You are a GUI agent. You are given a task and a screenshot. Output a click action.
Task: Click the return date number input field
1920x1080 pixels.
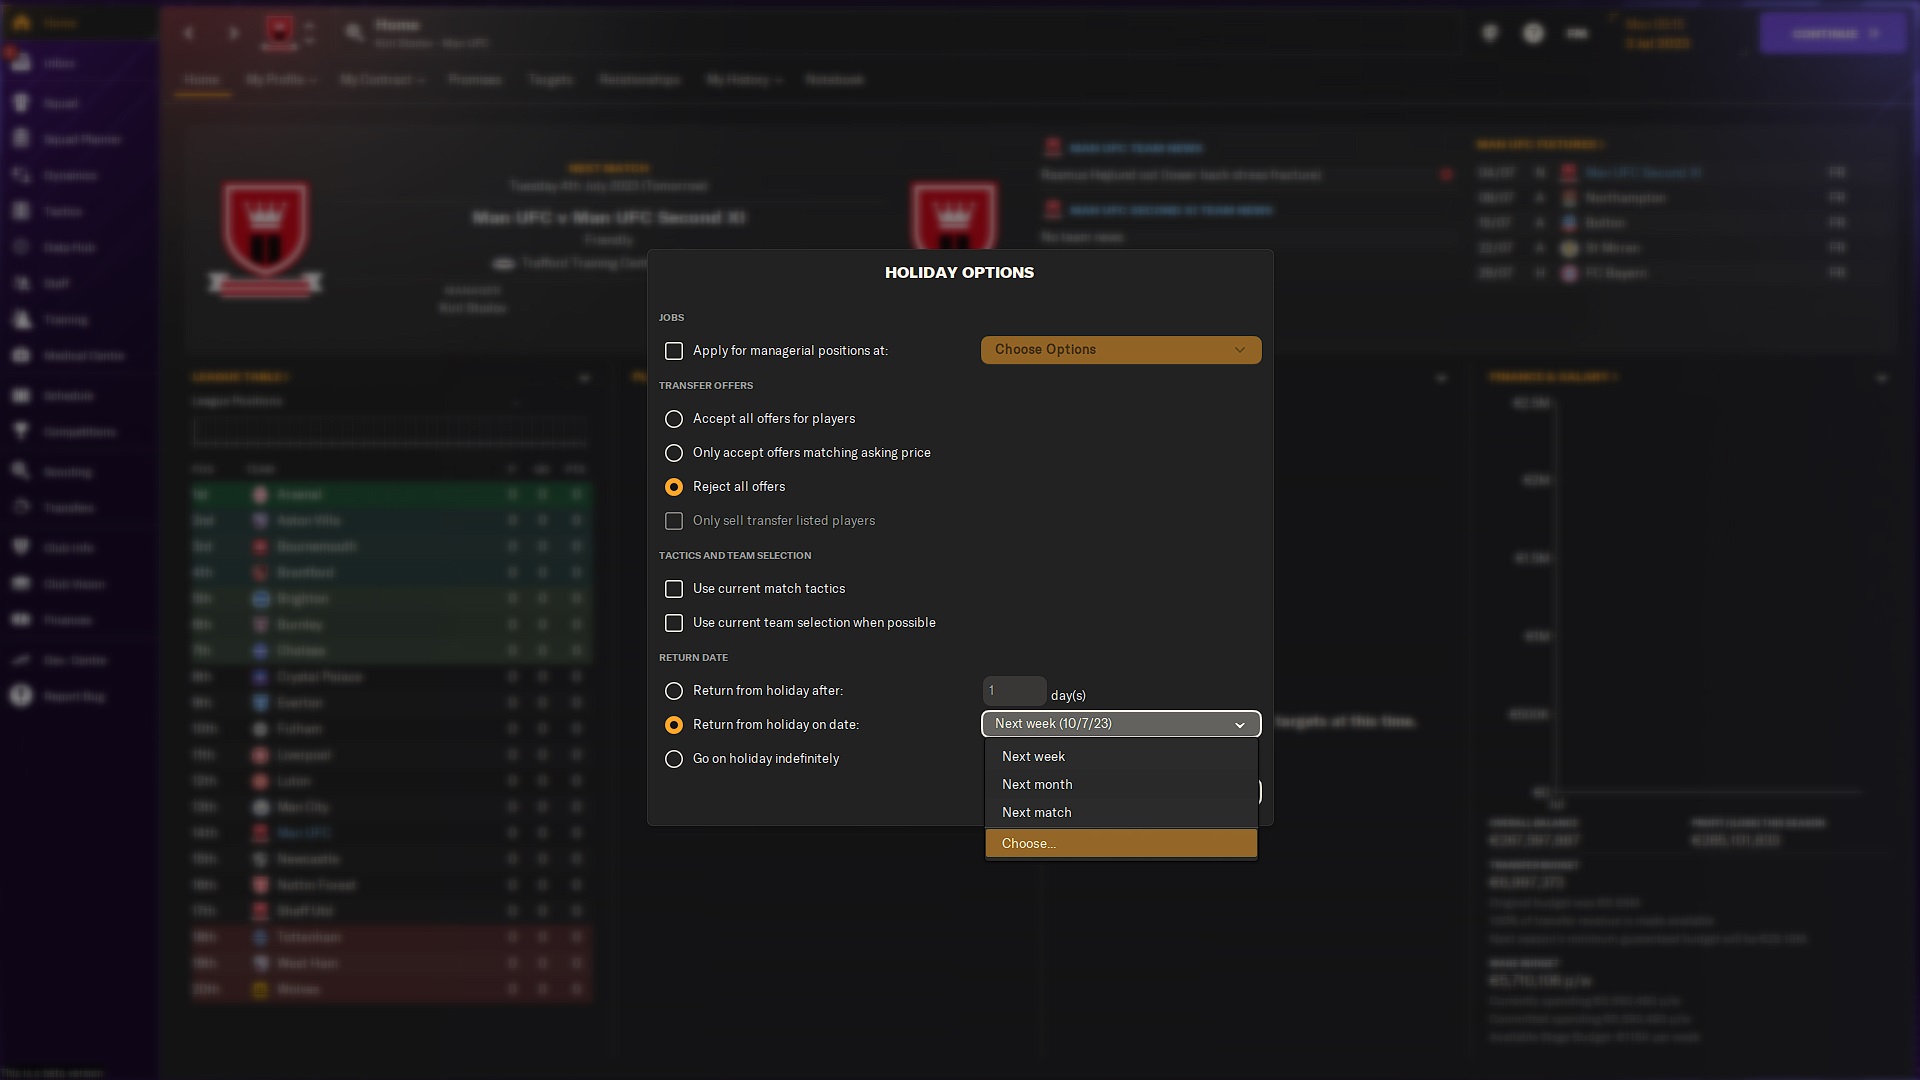[1013, 691]
